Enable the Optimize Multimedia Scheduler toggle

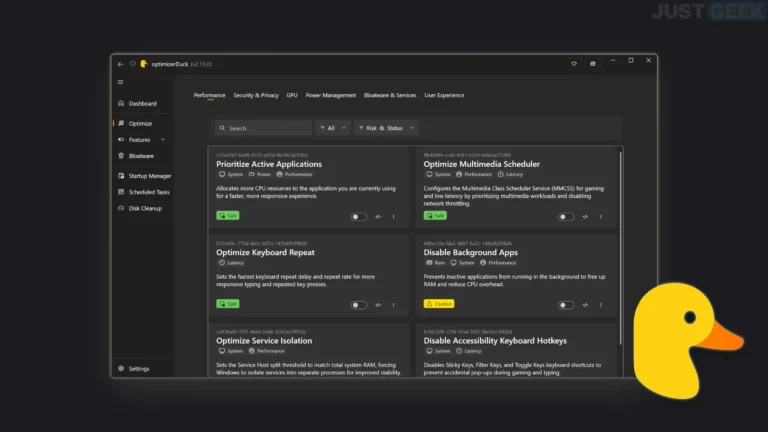click(566, 216)
